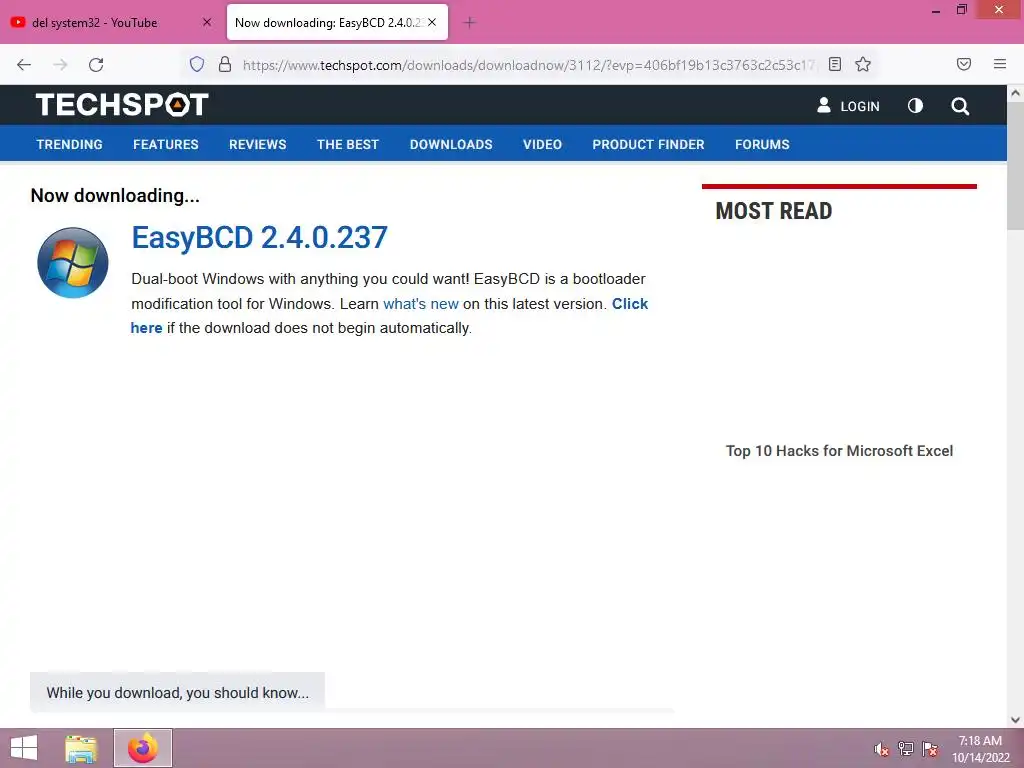Click the EasyBCD Windows orb icon
The image size is (1024, 768).
(72, 263)
